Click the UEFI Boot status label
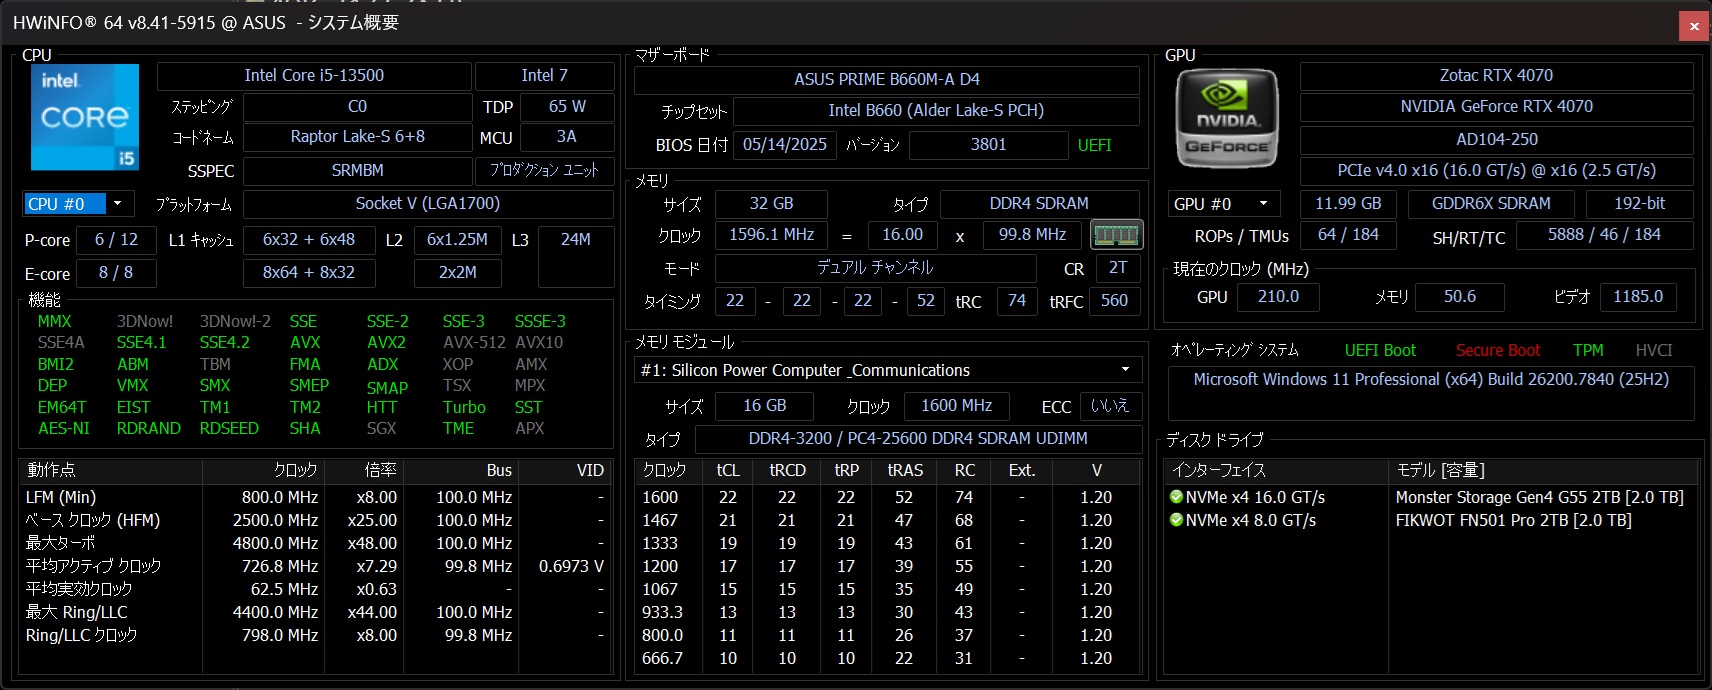The image size is (1712, 690). point(1380,350)
